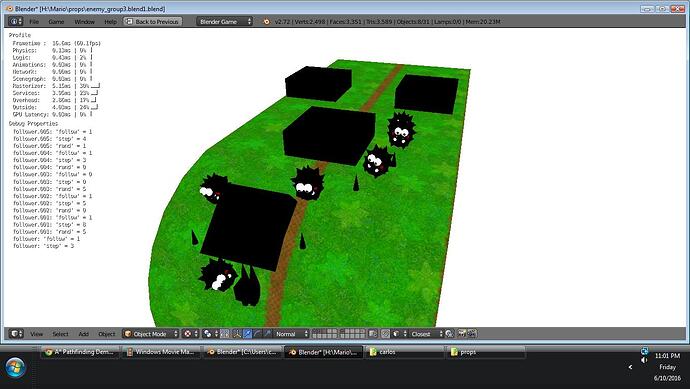Image resolution: width=690 pixels, height=389 pixels.
Task: Open the Info editor type selector
Action: [x=16, y=22]
